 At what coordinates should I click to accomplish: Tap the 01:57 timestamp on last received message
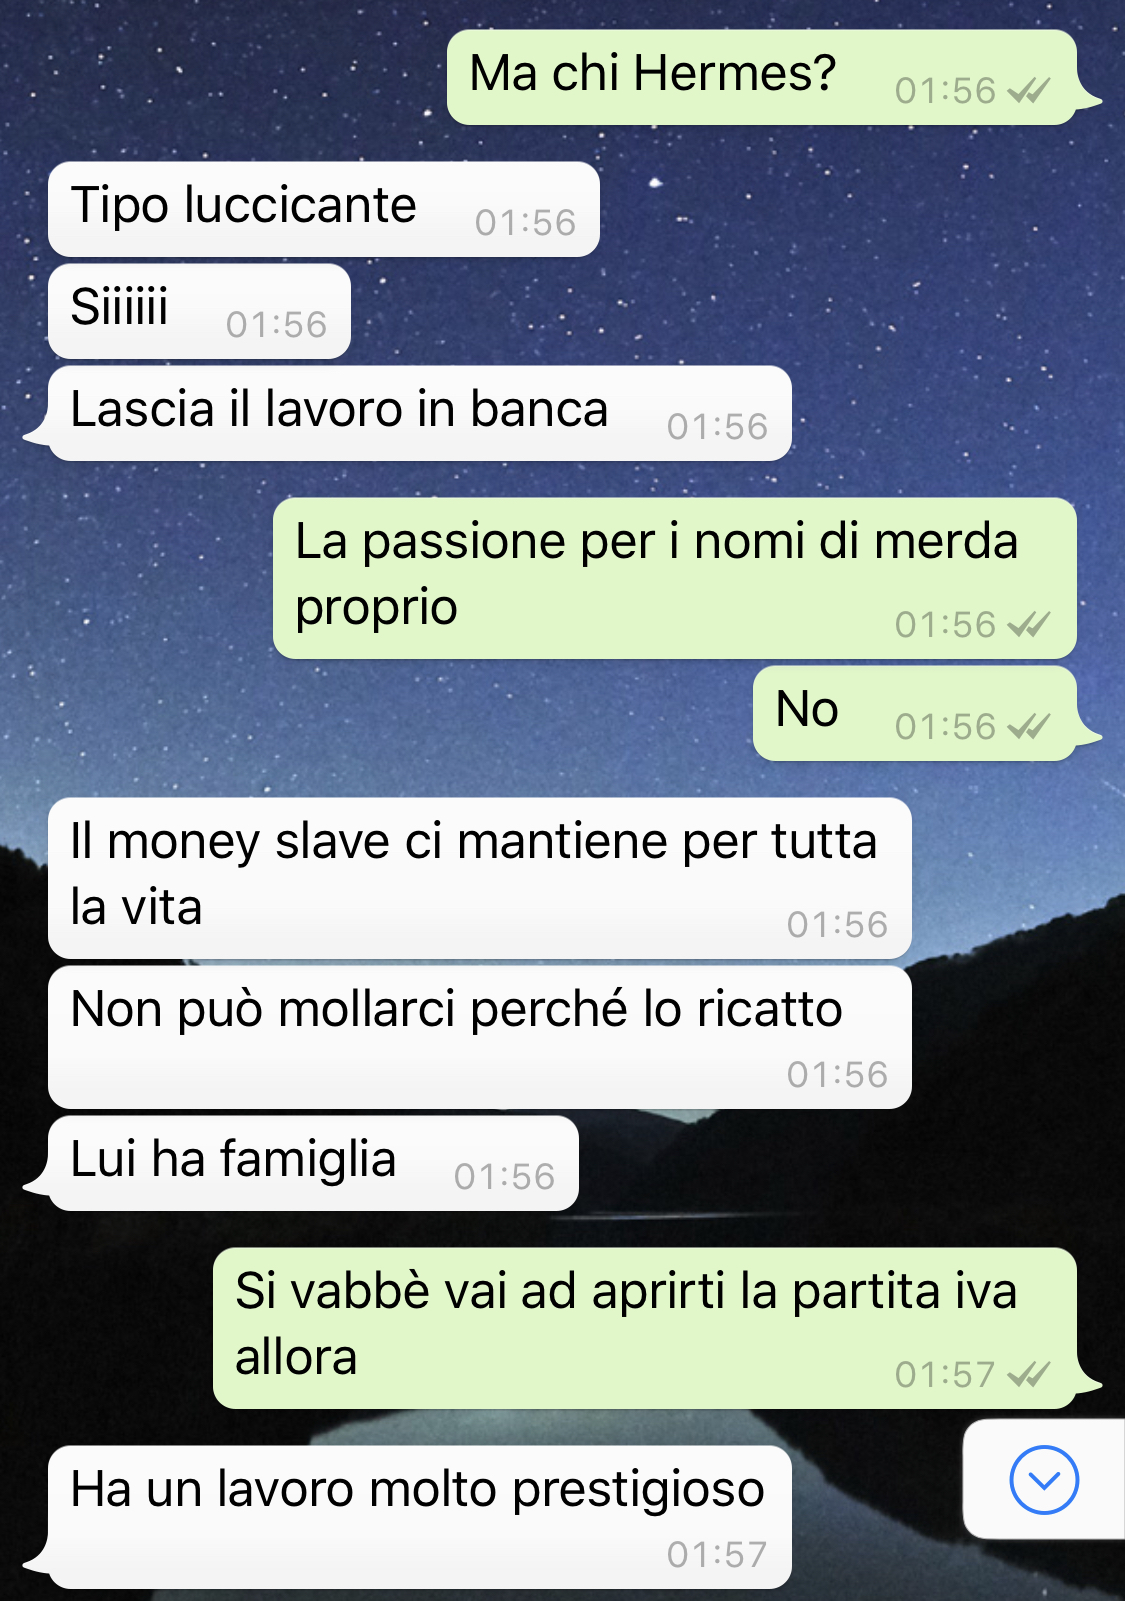point(717,1555)
